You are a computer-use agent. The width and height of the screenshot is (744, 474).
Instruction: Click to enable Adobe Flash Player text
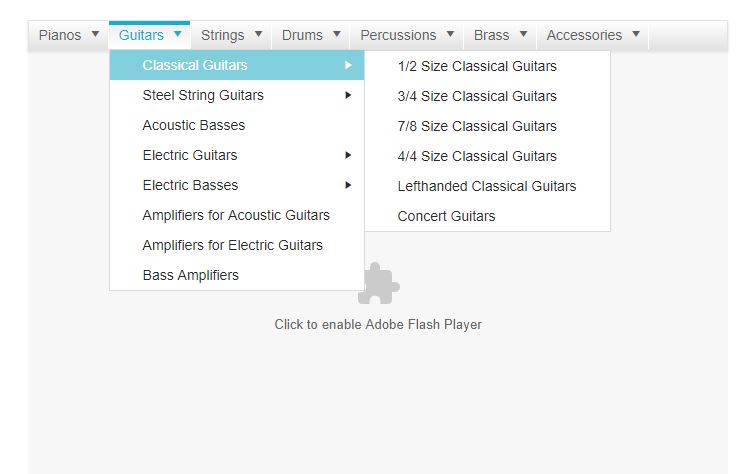(x=378, y=324)
